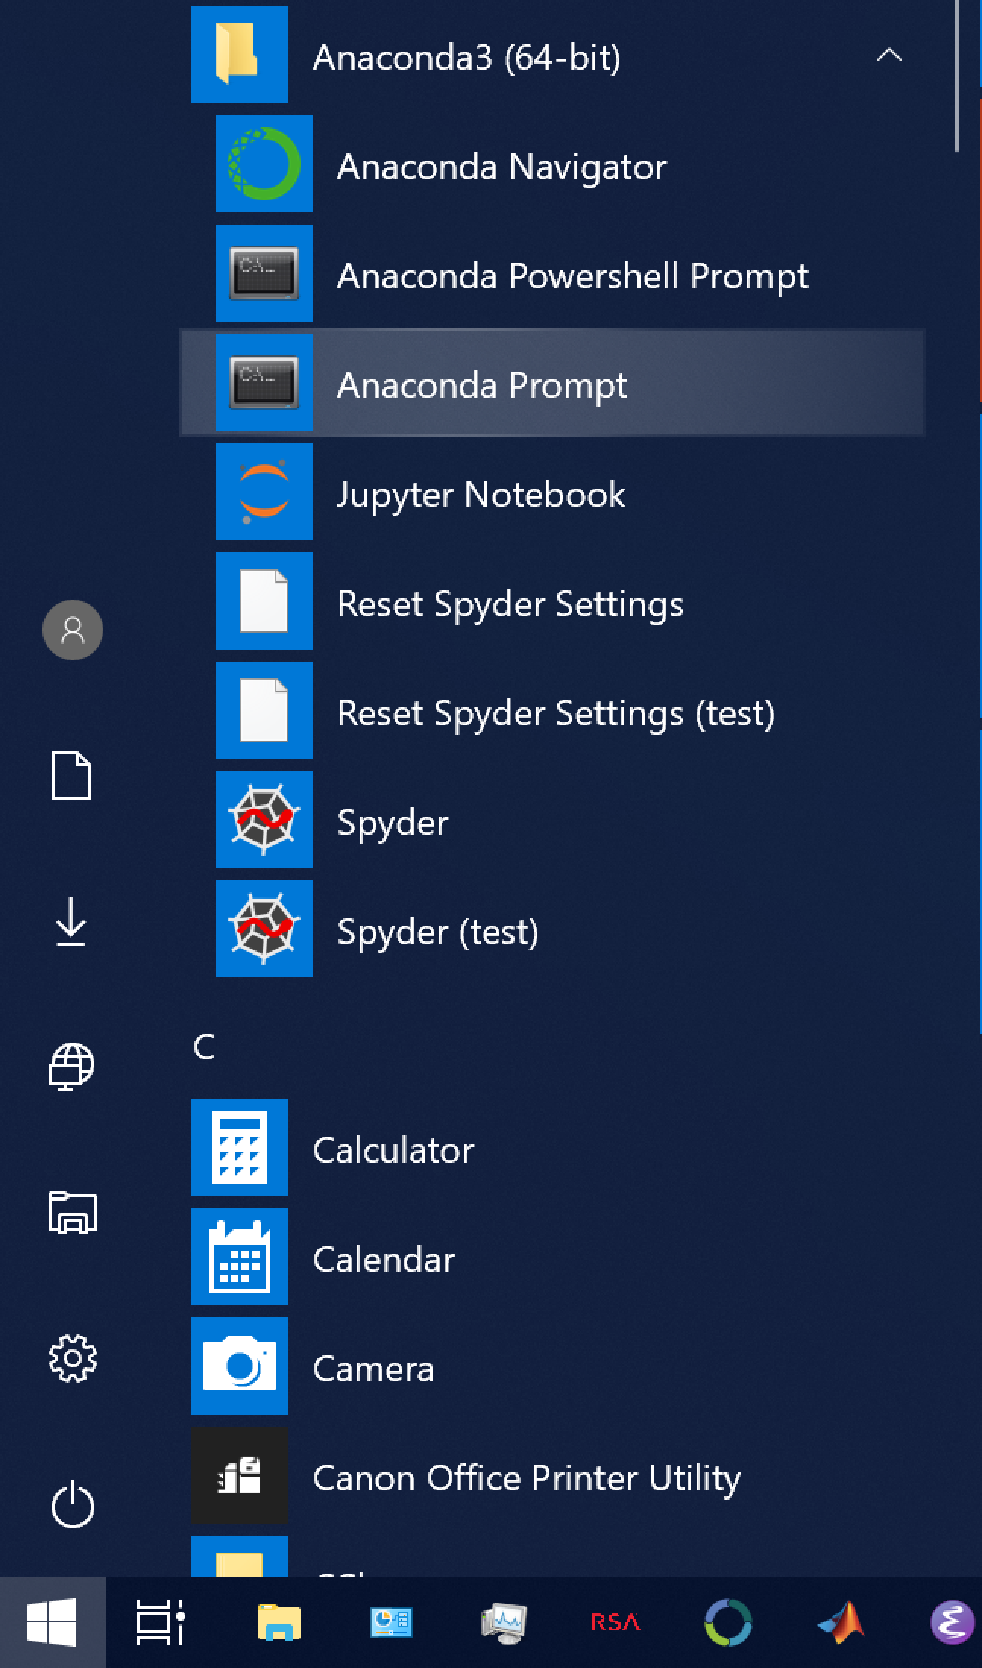This screenshot has width=982, height=1668.
Task: Open the performance monitor taskbar icon
Action: (x=503, y=1622)
